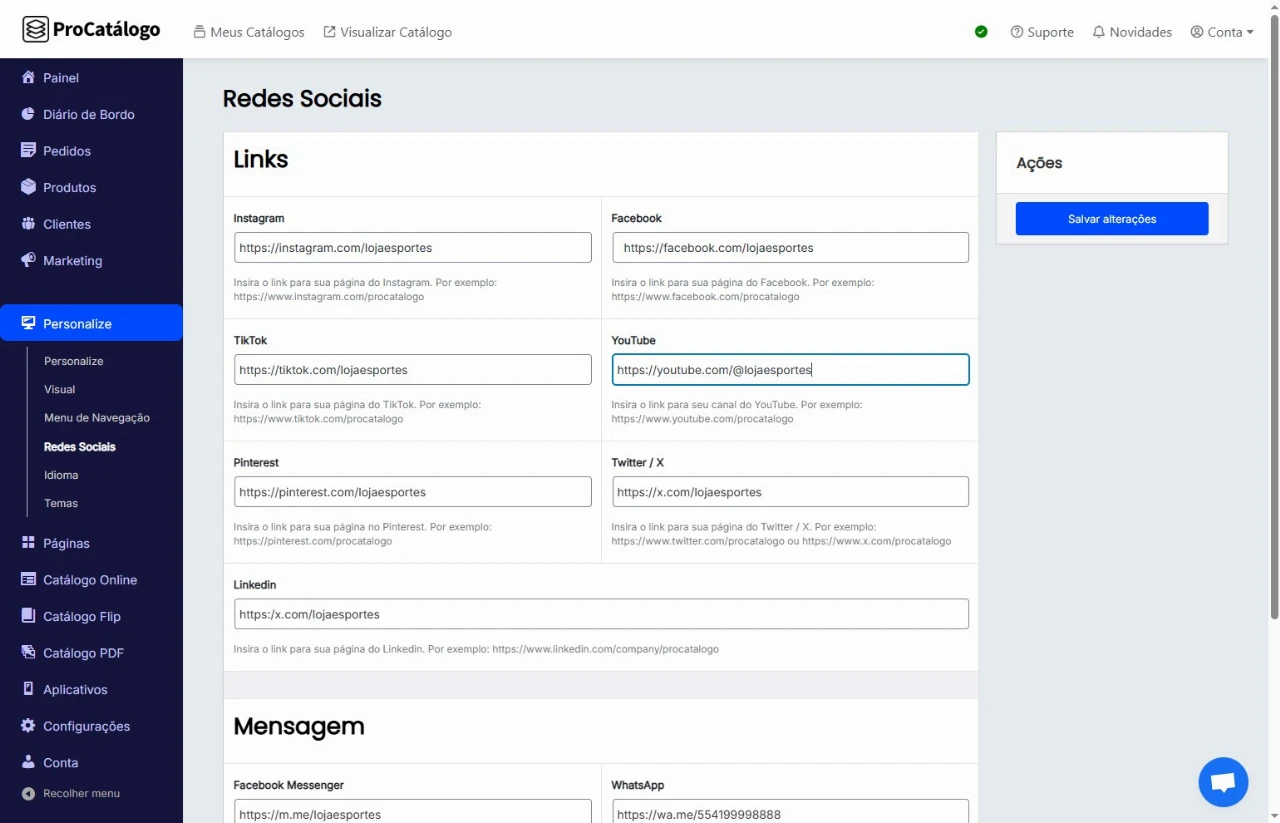Click the Novidades bell icon
This screenshot has height=823, width=1280.
pos(1099,32)
